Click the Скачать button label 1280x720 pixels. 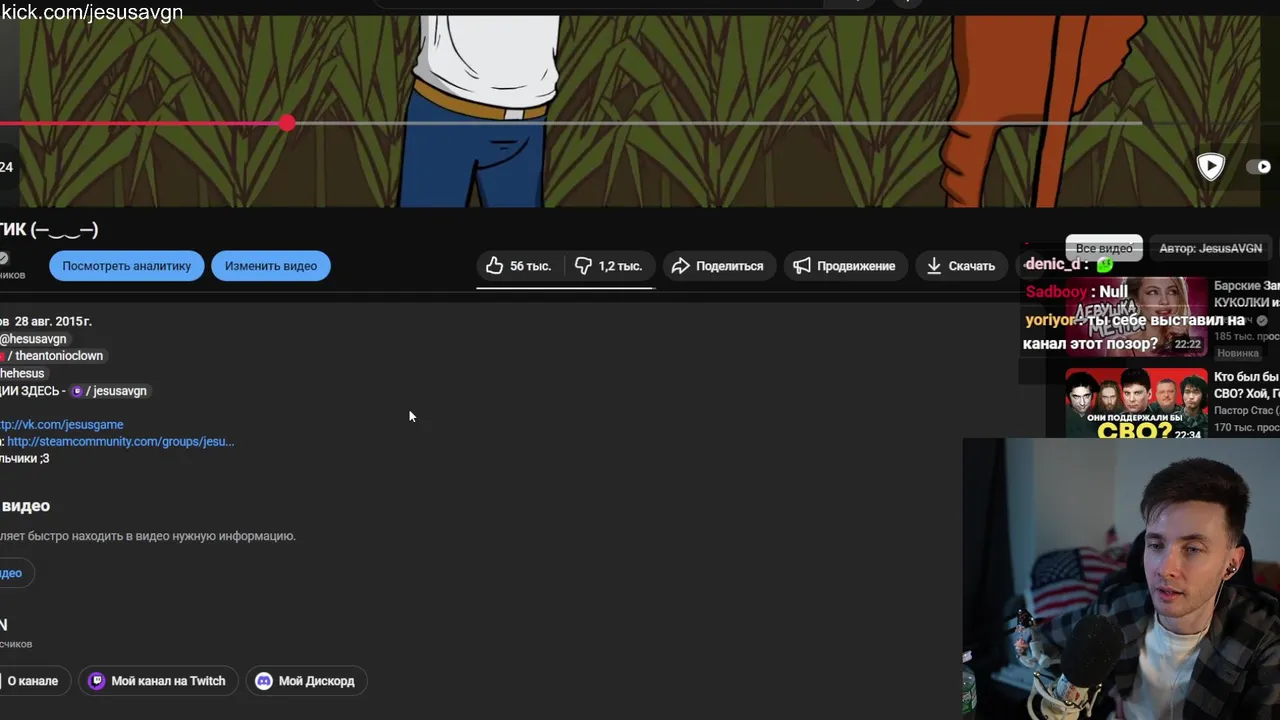[x=972, y=266]
